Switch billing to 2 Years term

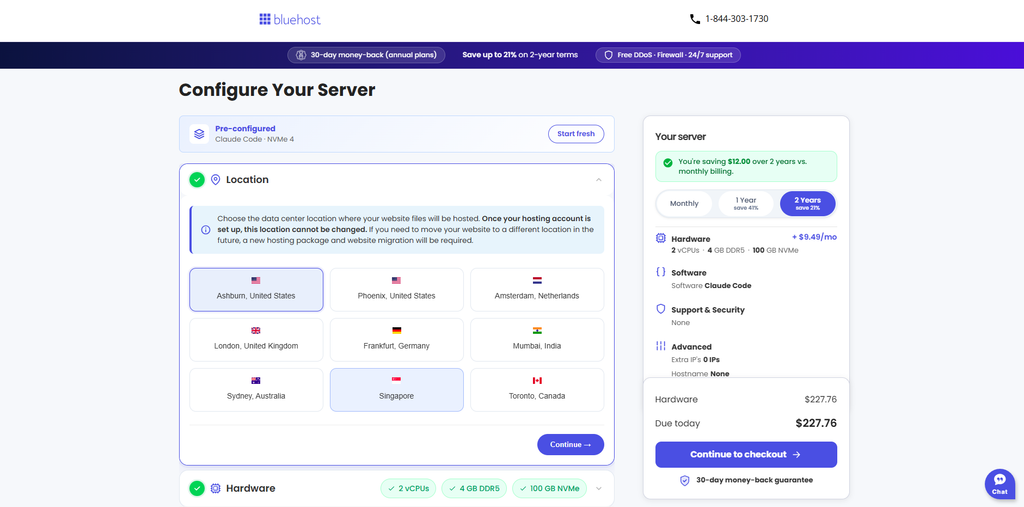pos(808,204)
